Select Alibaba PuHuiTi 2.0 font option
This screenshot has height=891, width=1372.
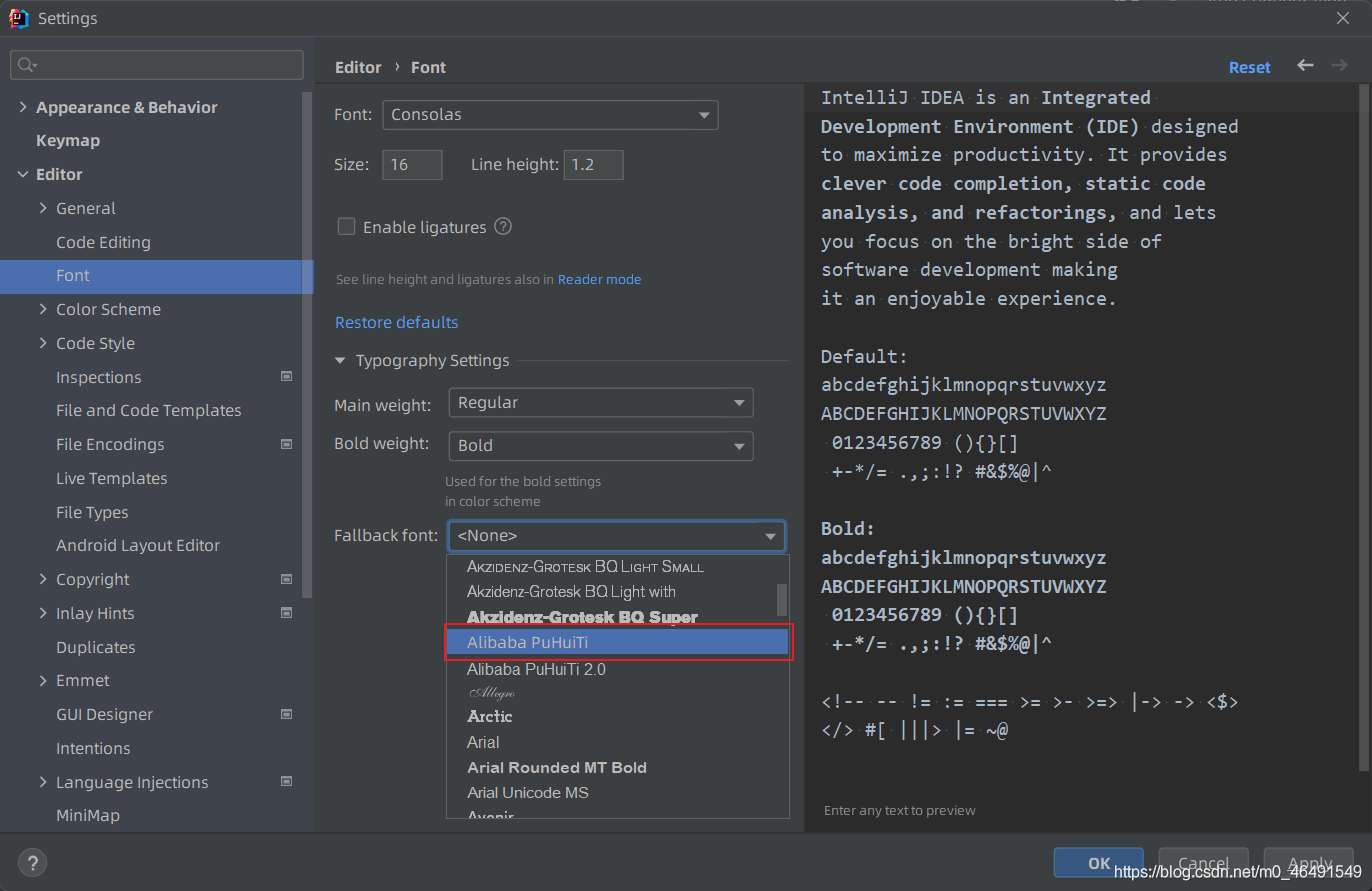(x=618, y=669)
